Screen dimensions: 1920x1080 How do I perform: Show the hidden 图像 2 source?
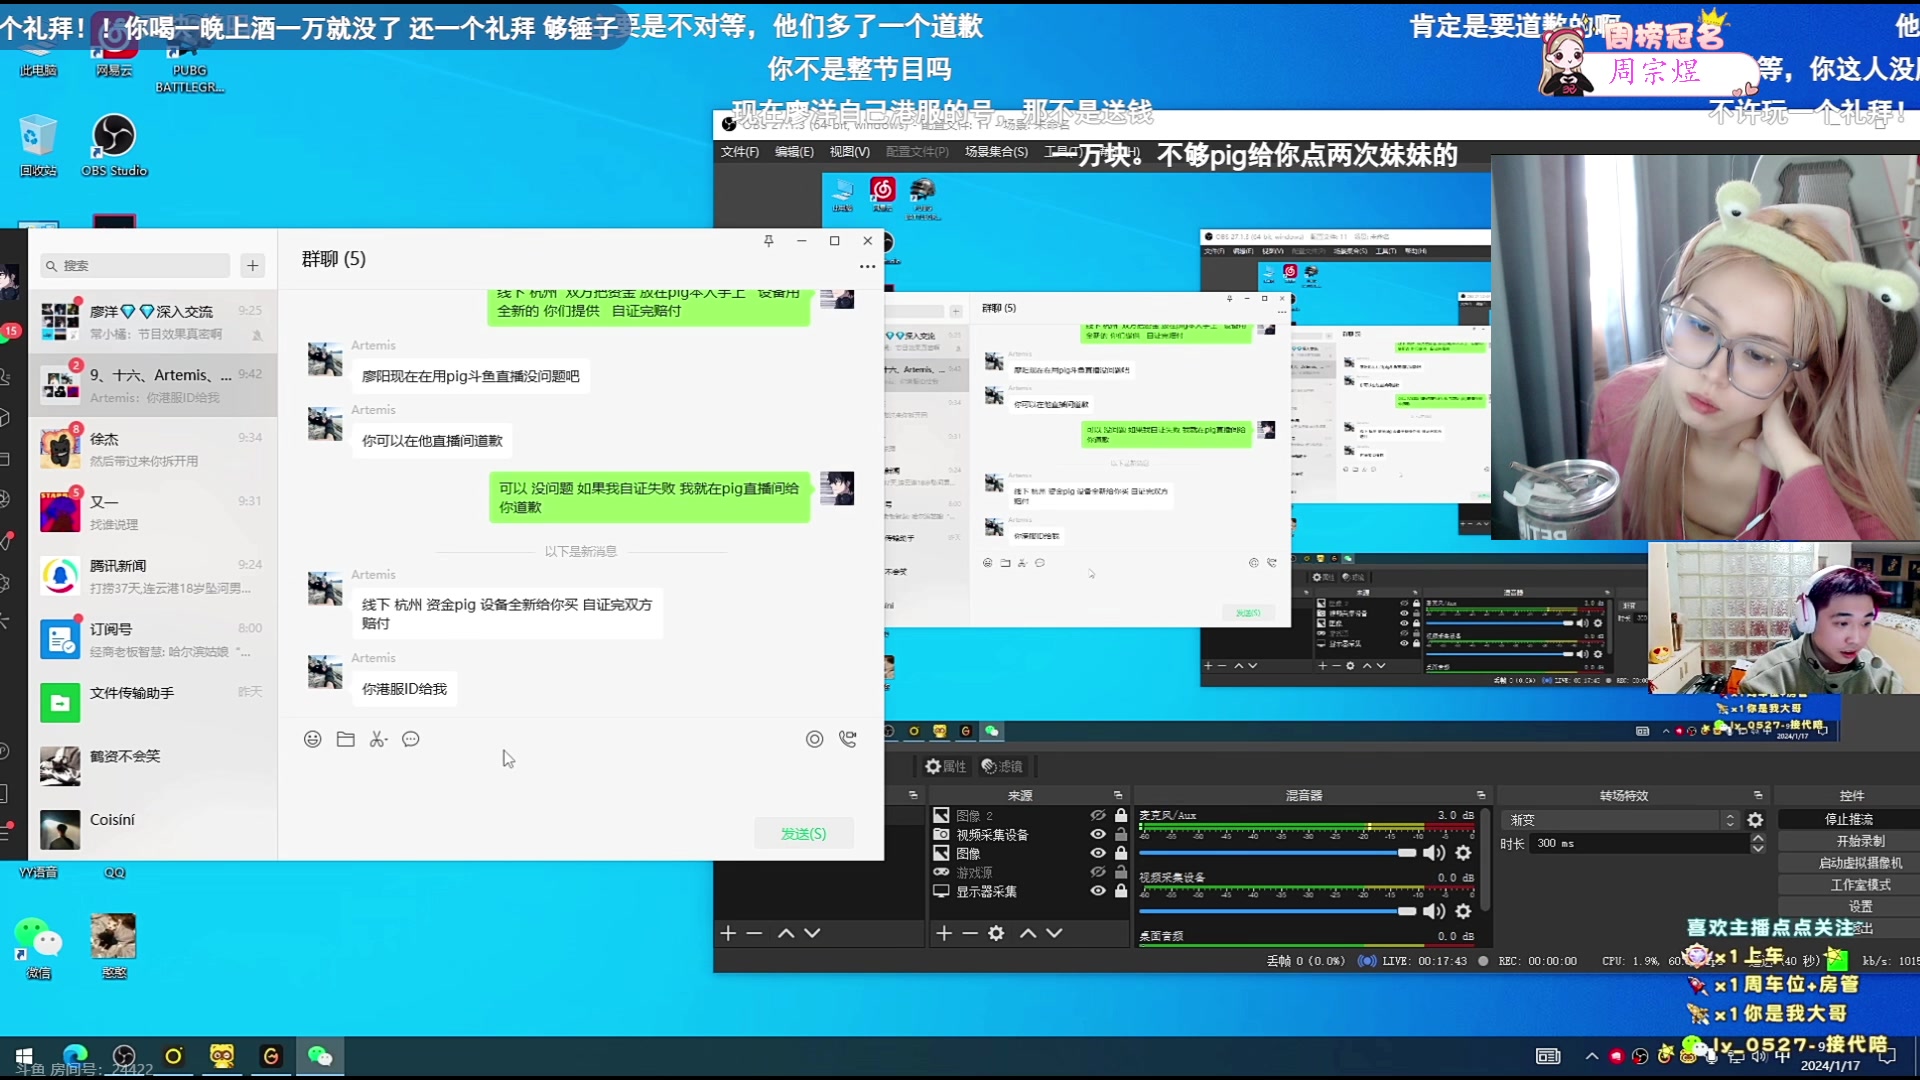(x=1098, y=816)
